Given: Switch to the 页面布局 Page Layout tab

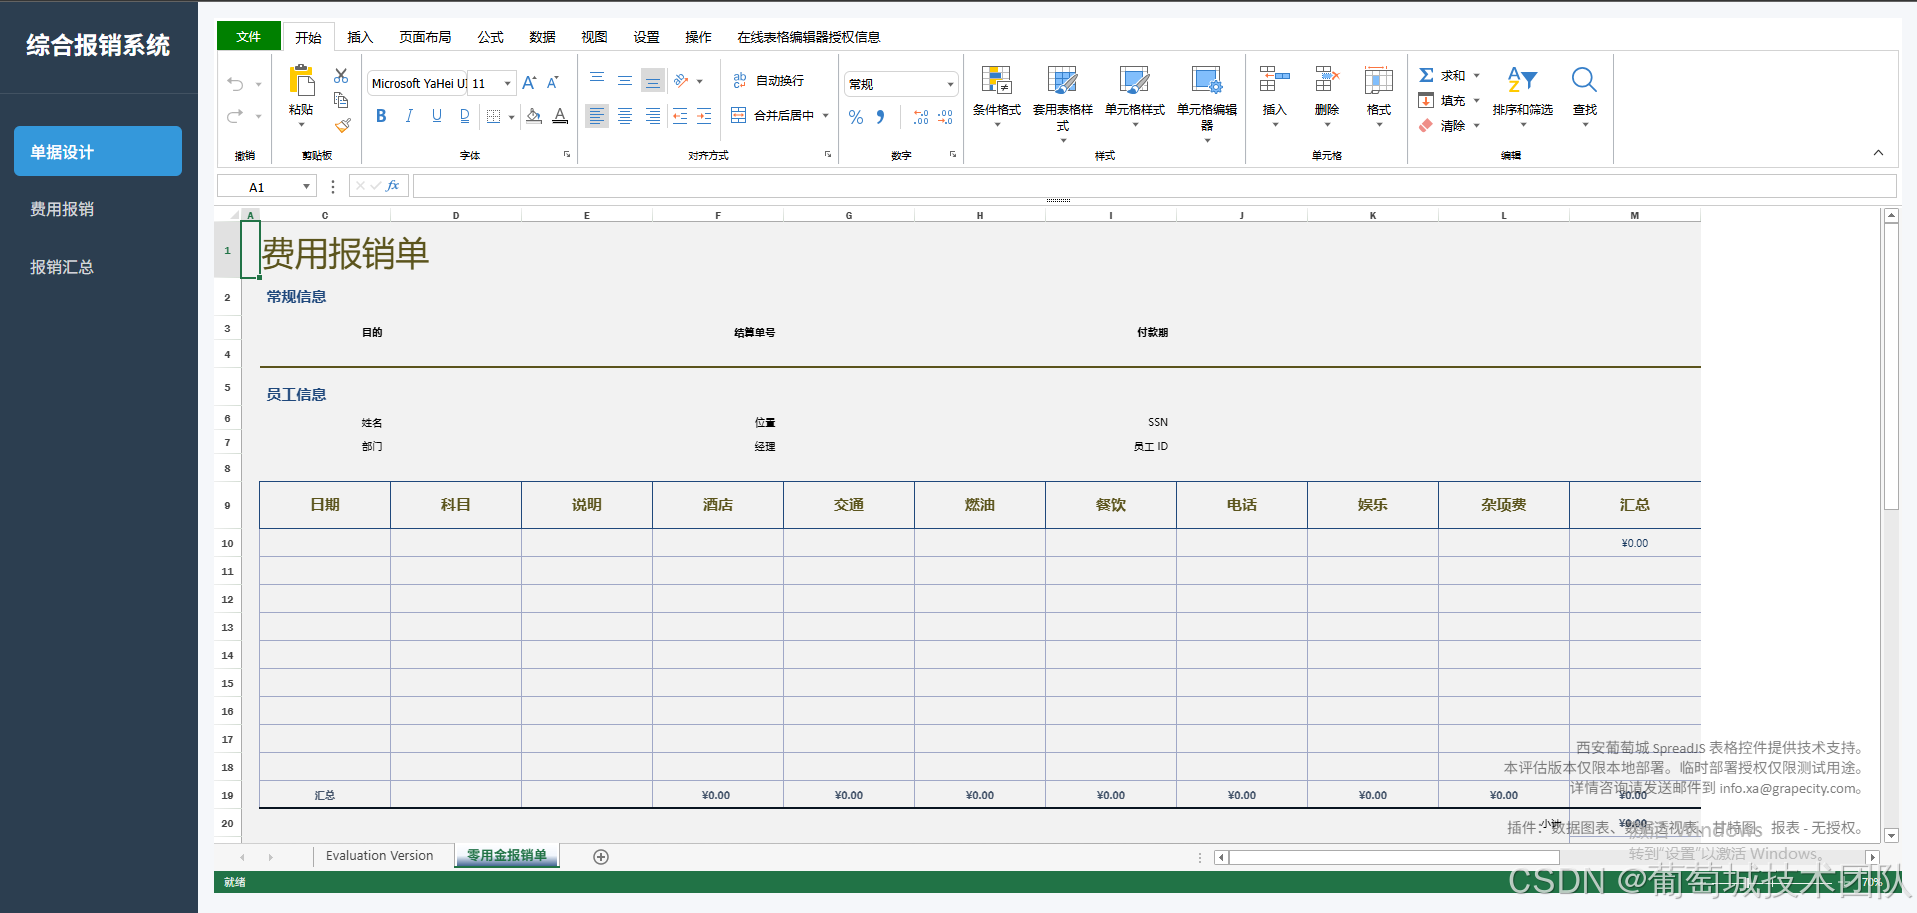Looking at the screenshot, I should click(x=425, y=37).
